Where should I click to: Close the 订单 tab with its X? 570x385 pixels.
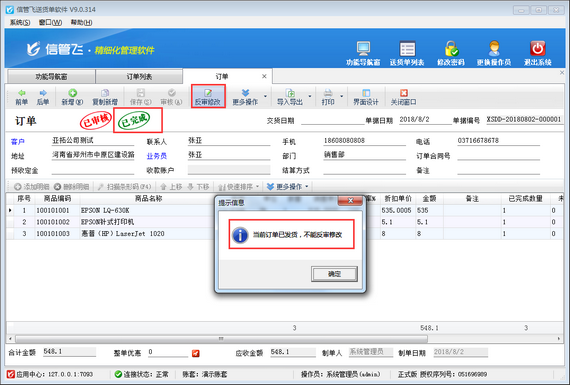[x=264, y=76]
